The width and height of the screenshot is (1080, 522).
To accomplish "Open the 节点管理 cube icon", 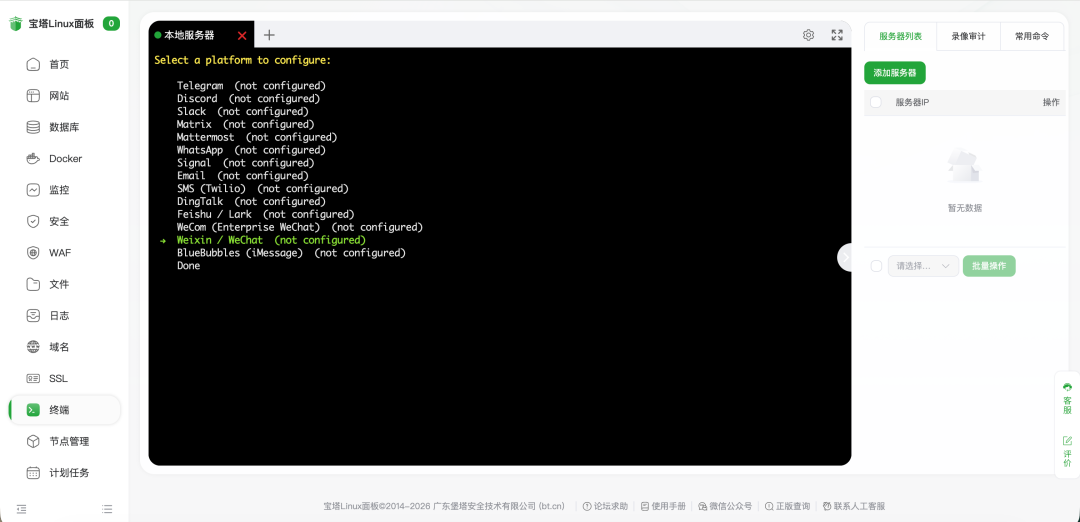I will (33, 441).
